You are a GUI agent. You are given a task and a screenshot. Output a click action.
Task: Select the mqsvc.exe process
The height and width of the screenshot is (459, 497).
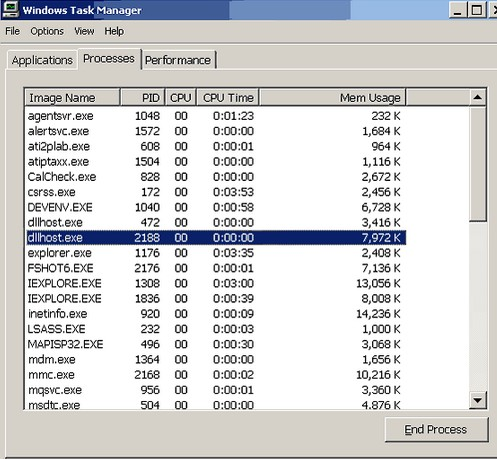pyautogui.click(x=216, y=390)
